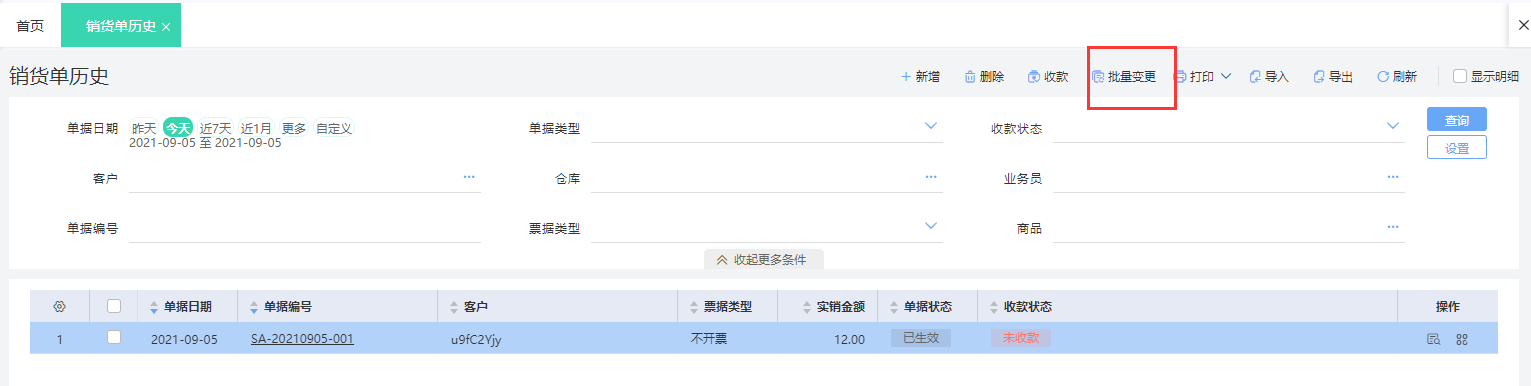The width and height of the screenshot is (1531, 386).
Task: Click the 导出 export icon
Action: tap(1319, 77)
